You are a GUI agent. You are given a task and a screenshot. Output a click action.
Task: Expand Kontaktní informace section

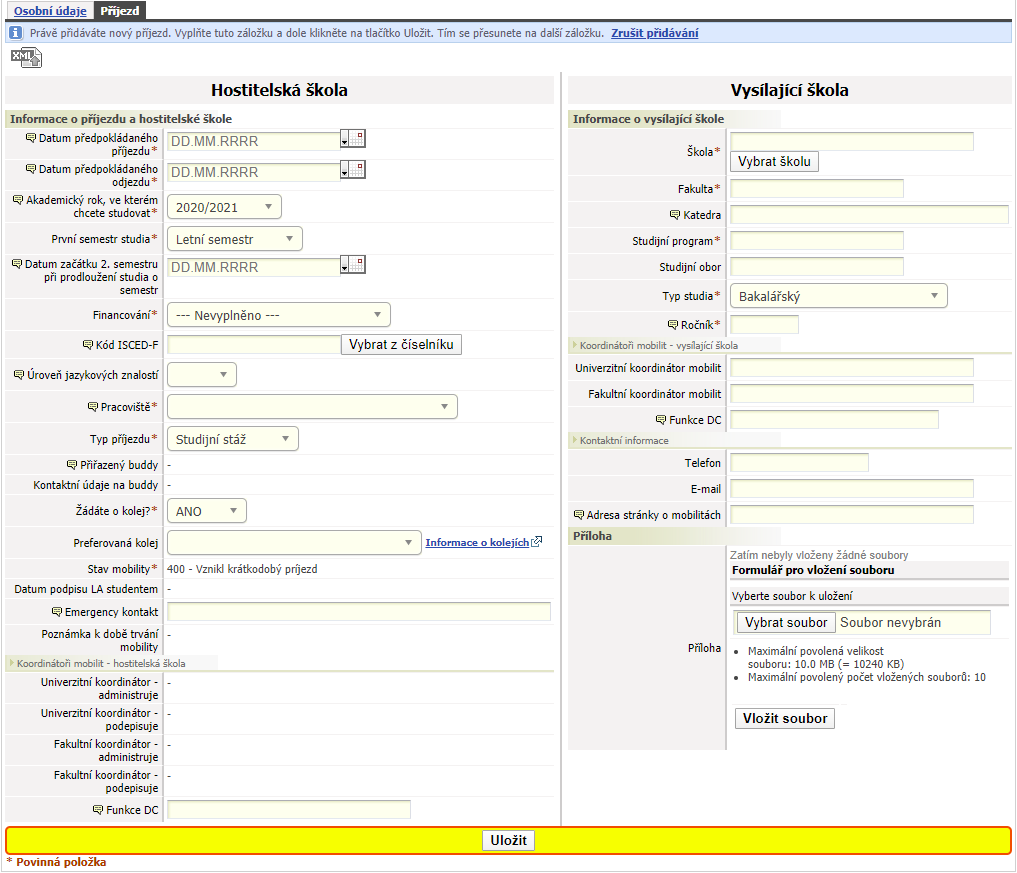[620, 440]
